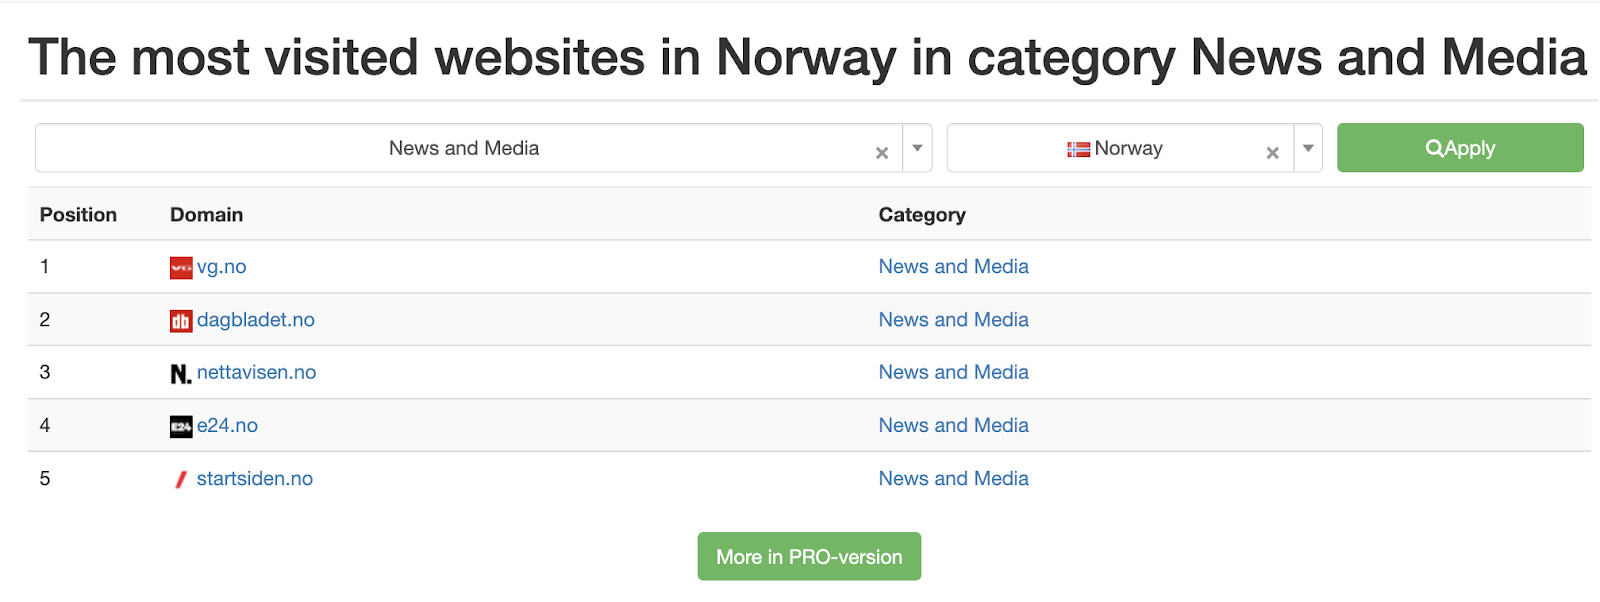Open the vg.no domain link

[x=222, y=267]
